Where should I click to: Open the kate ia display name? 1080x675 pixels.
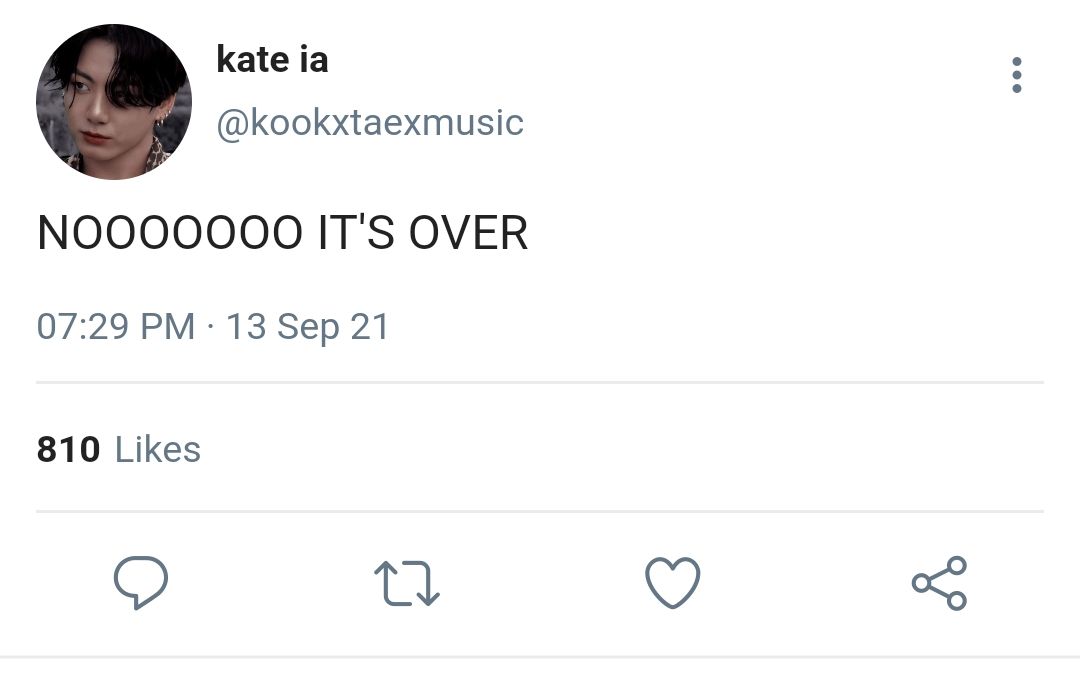272,59
